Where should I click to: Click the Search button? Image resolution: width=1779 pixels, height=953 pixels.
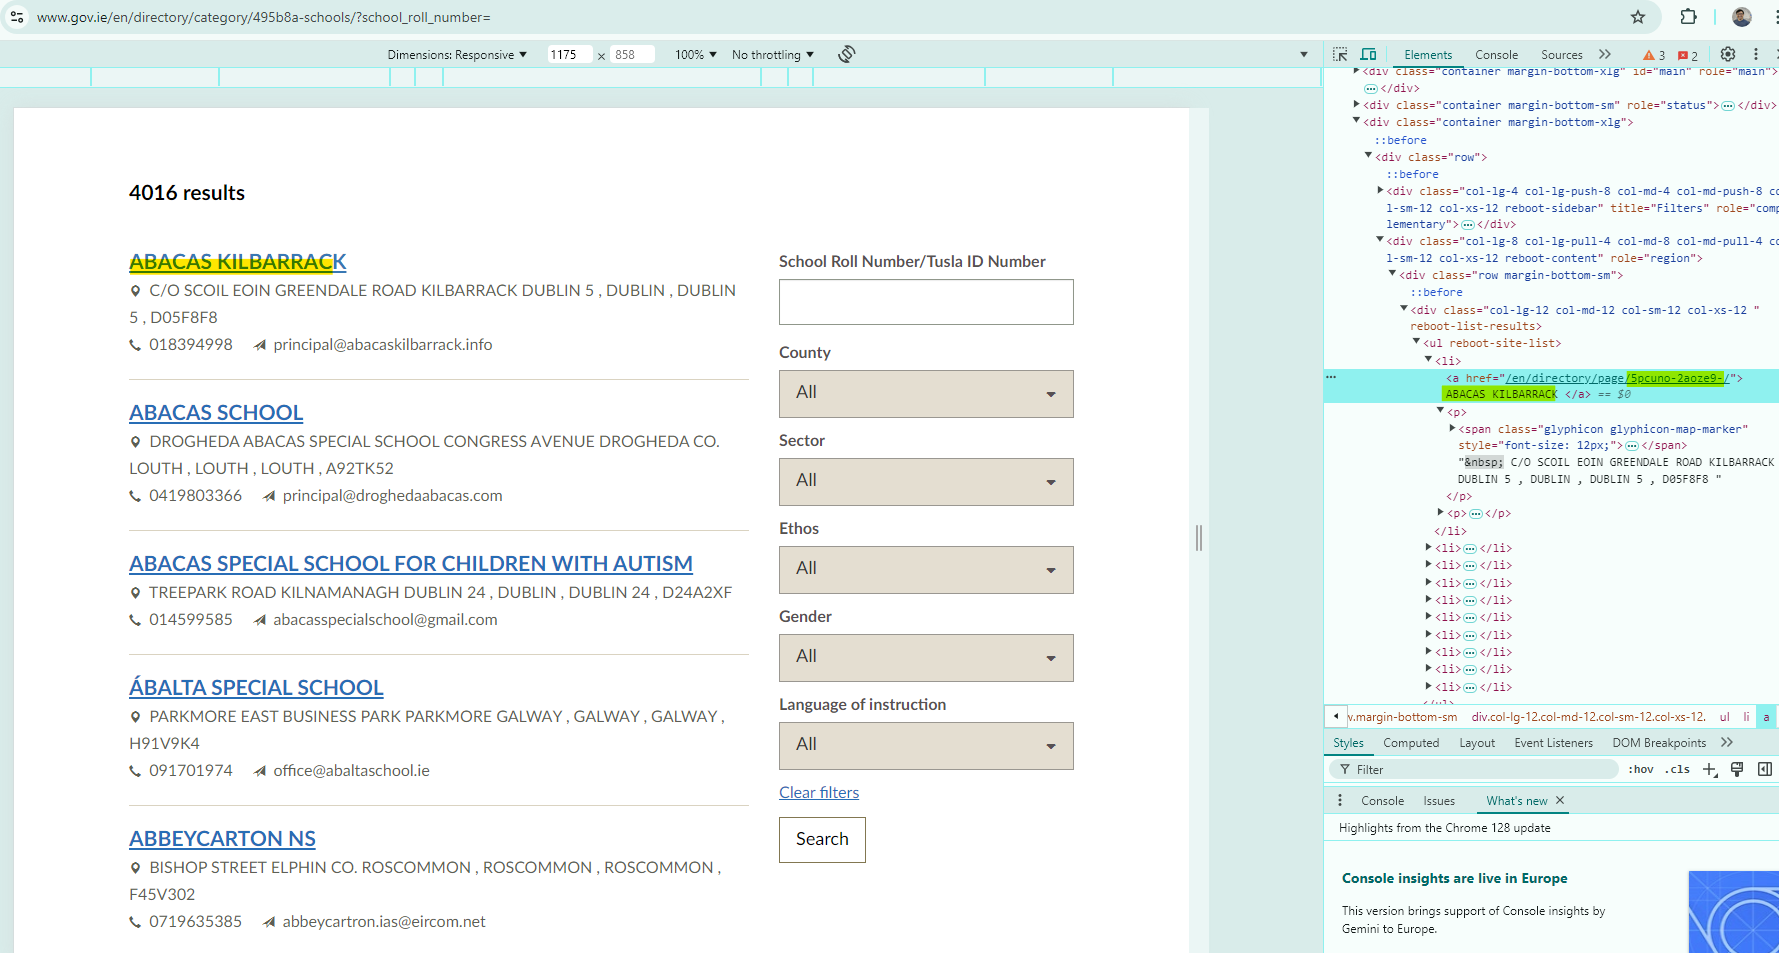821,839
